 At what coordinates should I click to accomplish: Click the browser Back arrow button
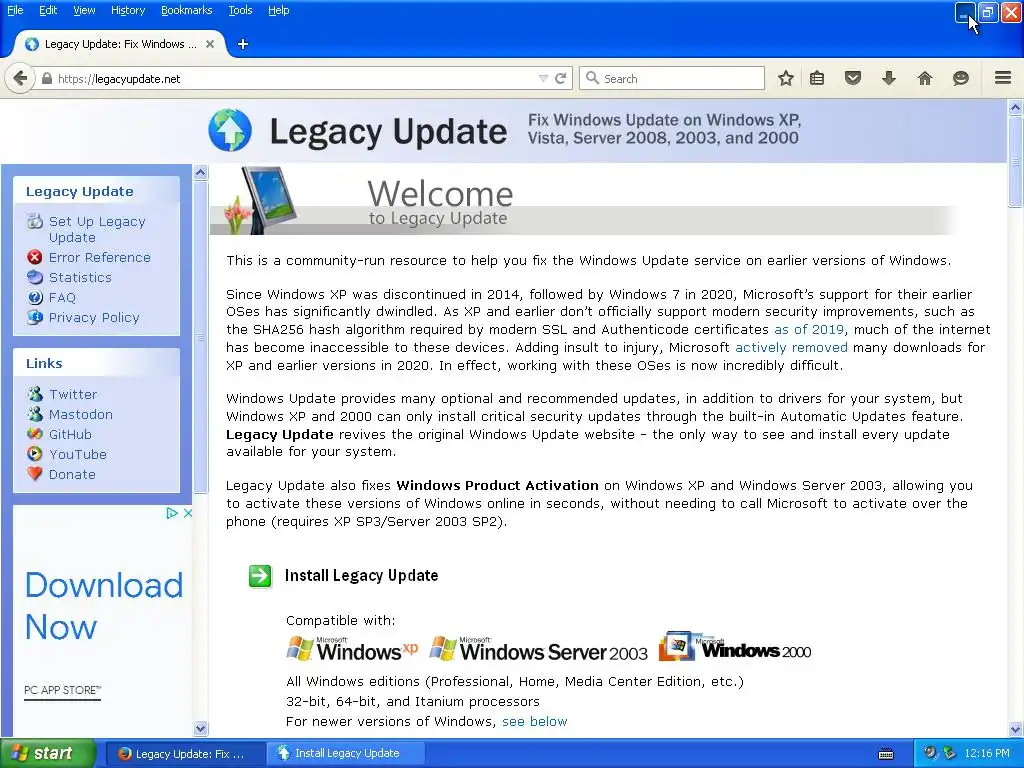20,78
